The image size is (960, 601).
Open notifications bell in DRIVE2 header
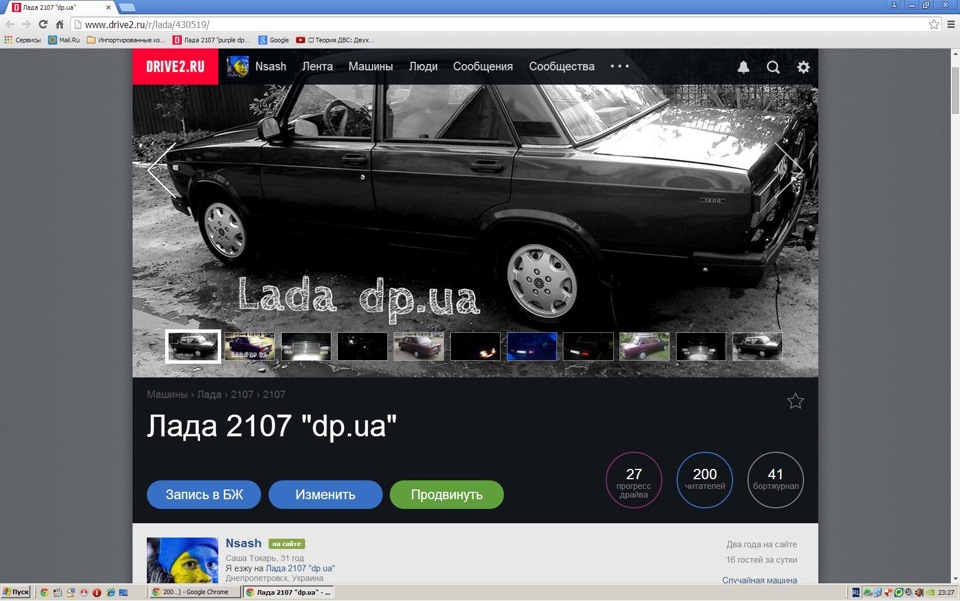(x=743, y=67)
